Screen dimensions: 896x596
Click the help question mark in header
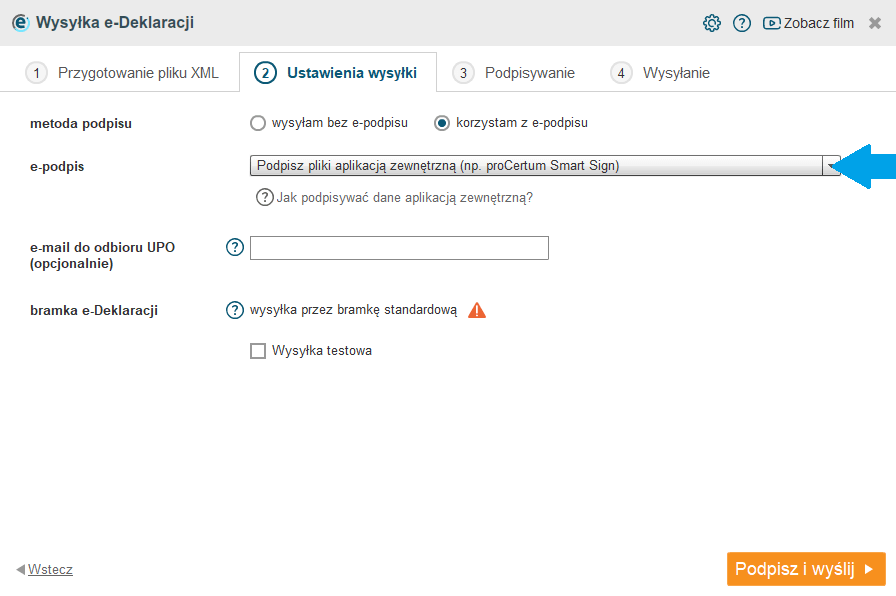(x=742, y=23)
